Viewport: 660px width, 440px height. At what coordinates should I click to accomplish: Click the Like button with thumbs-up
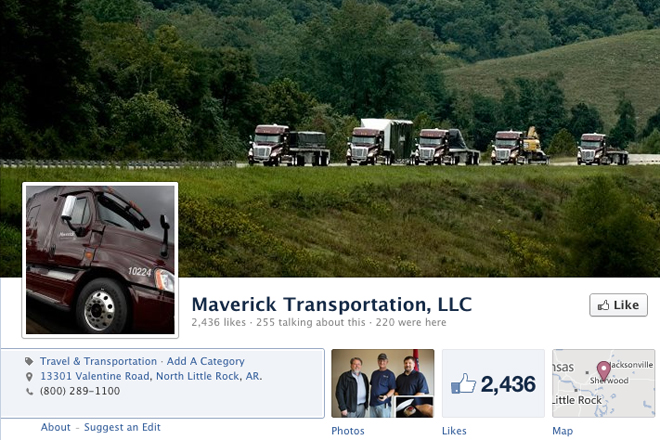618,305
